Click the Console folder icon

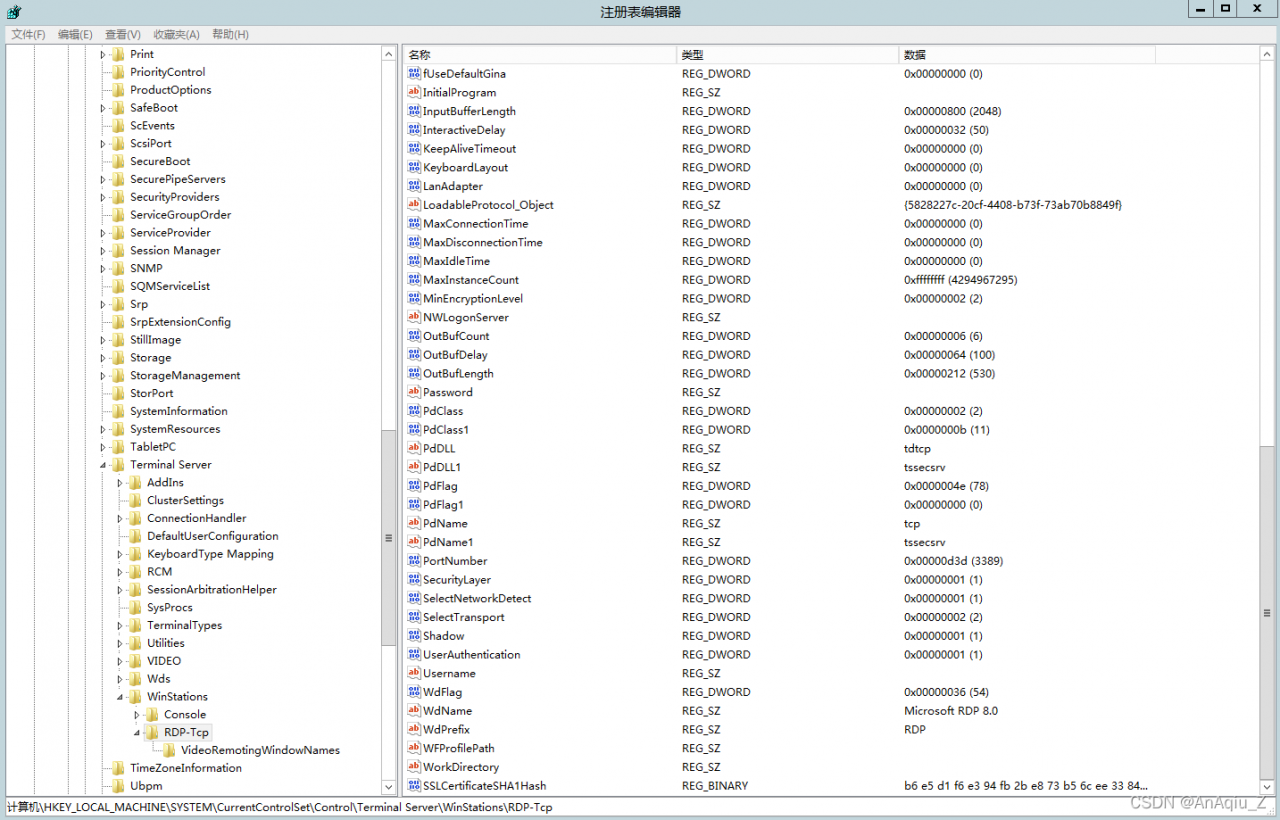pyautogui.click(x=152, y=715)
